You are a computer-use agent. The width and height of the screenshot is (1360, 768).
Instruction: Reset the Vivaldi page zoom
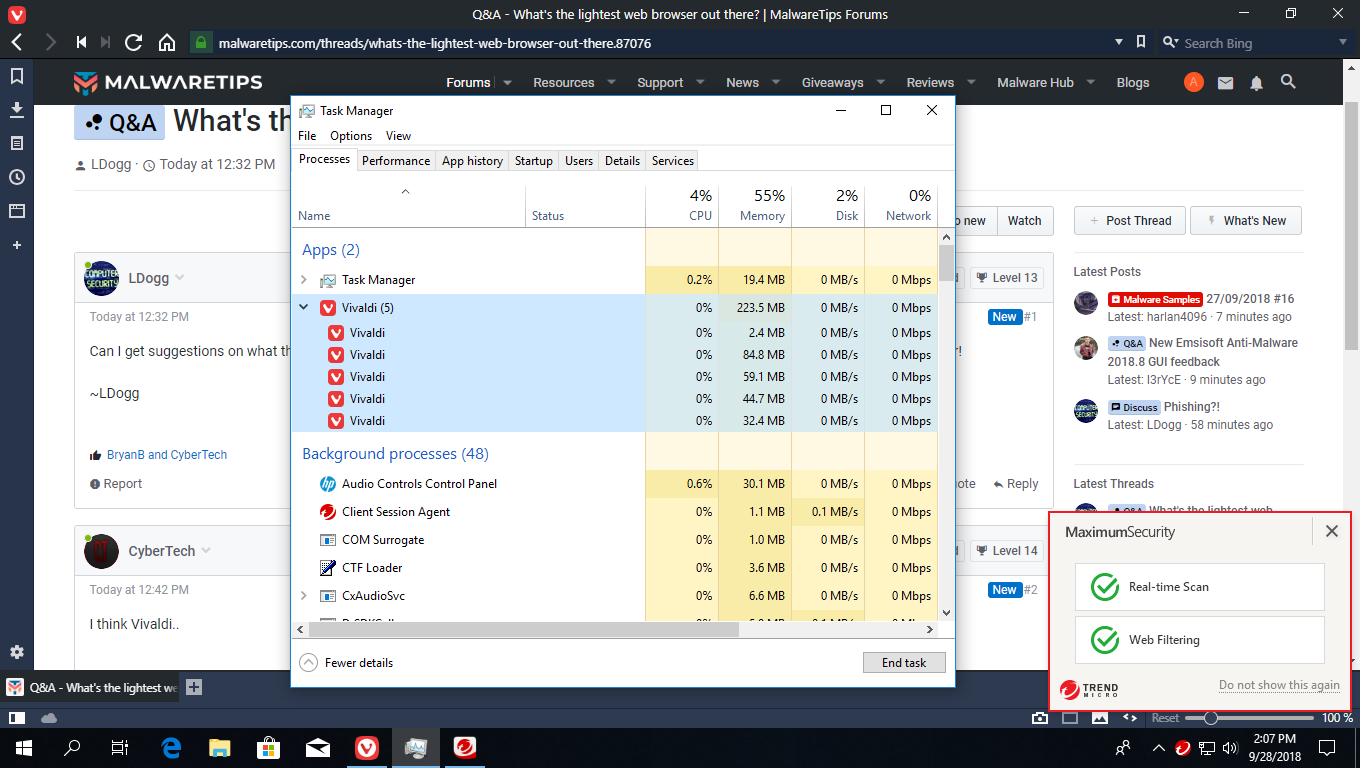pos(1165,718)
